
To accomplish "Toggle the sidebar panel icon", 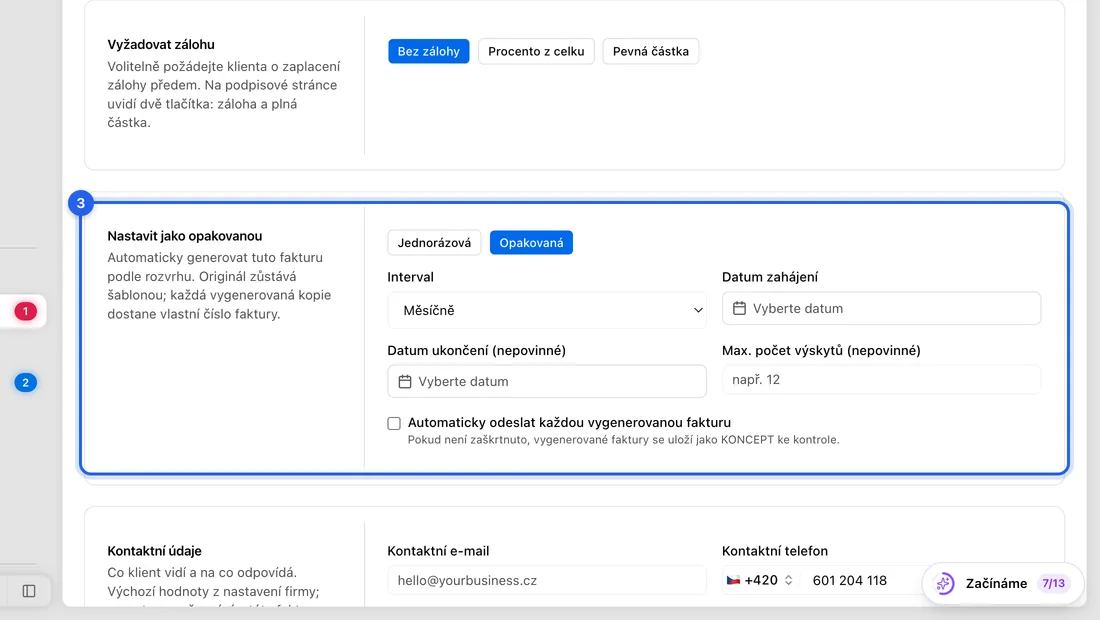I will [29, 591].
